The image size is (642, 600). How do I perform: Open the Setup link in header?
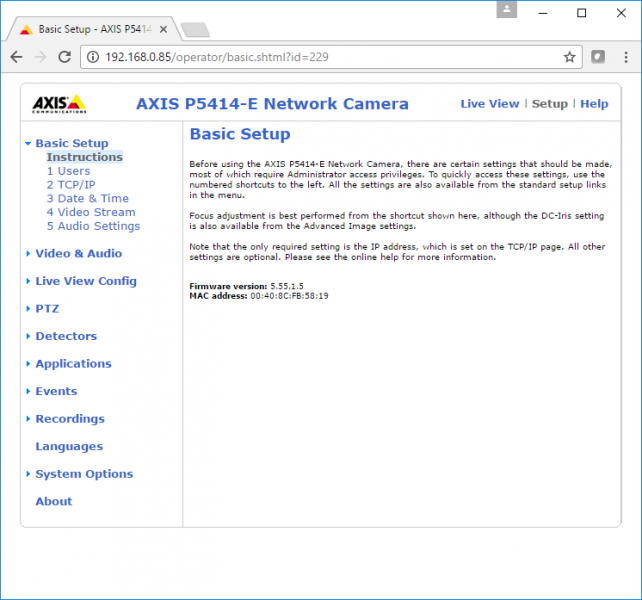click(549, 104)
